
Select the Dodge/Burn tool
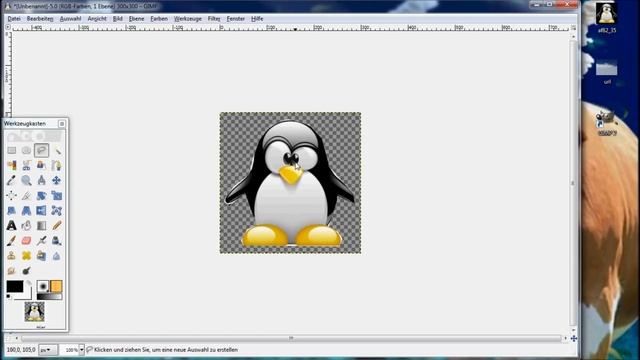point(27,271)
